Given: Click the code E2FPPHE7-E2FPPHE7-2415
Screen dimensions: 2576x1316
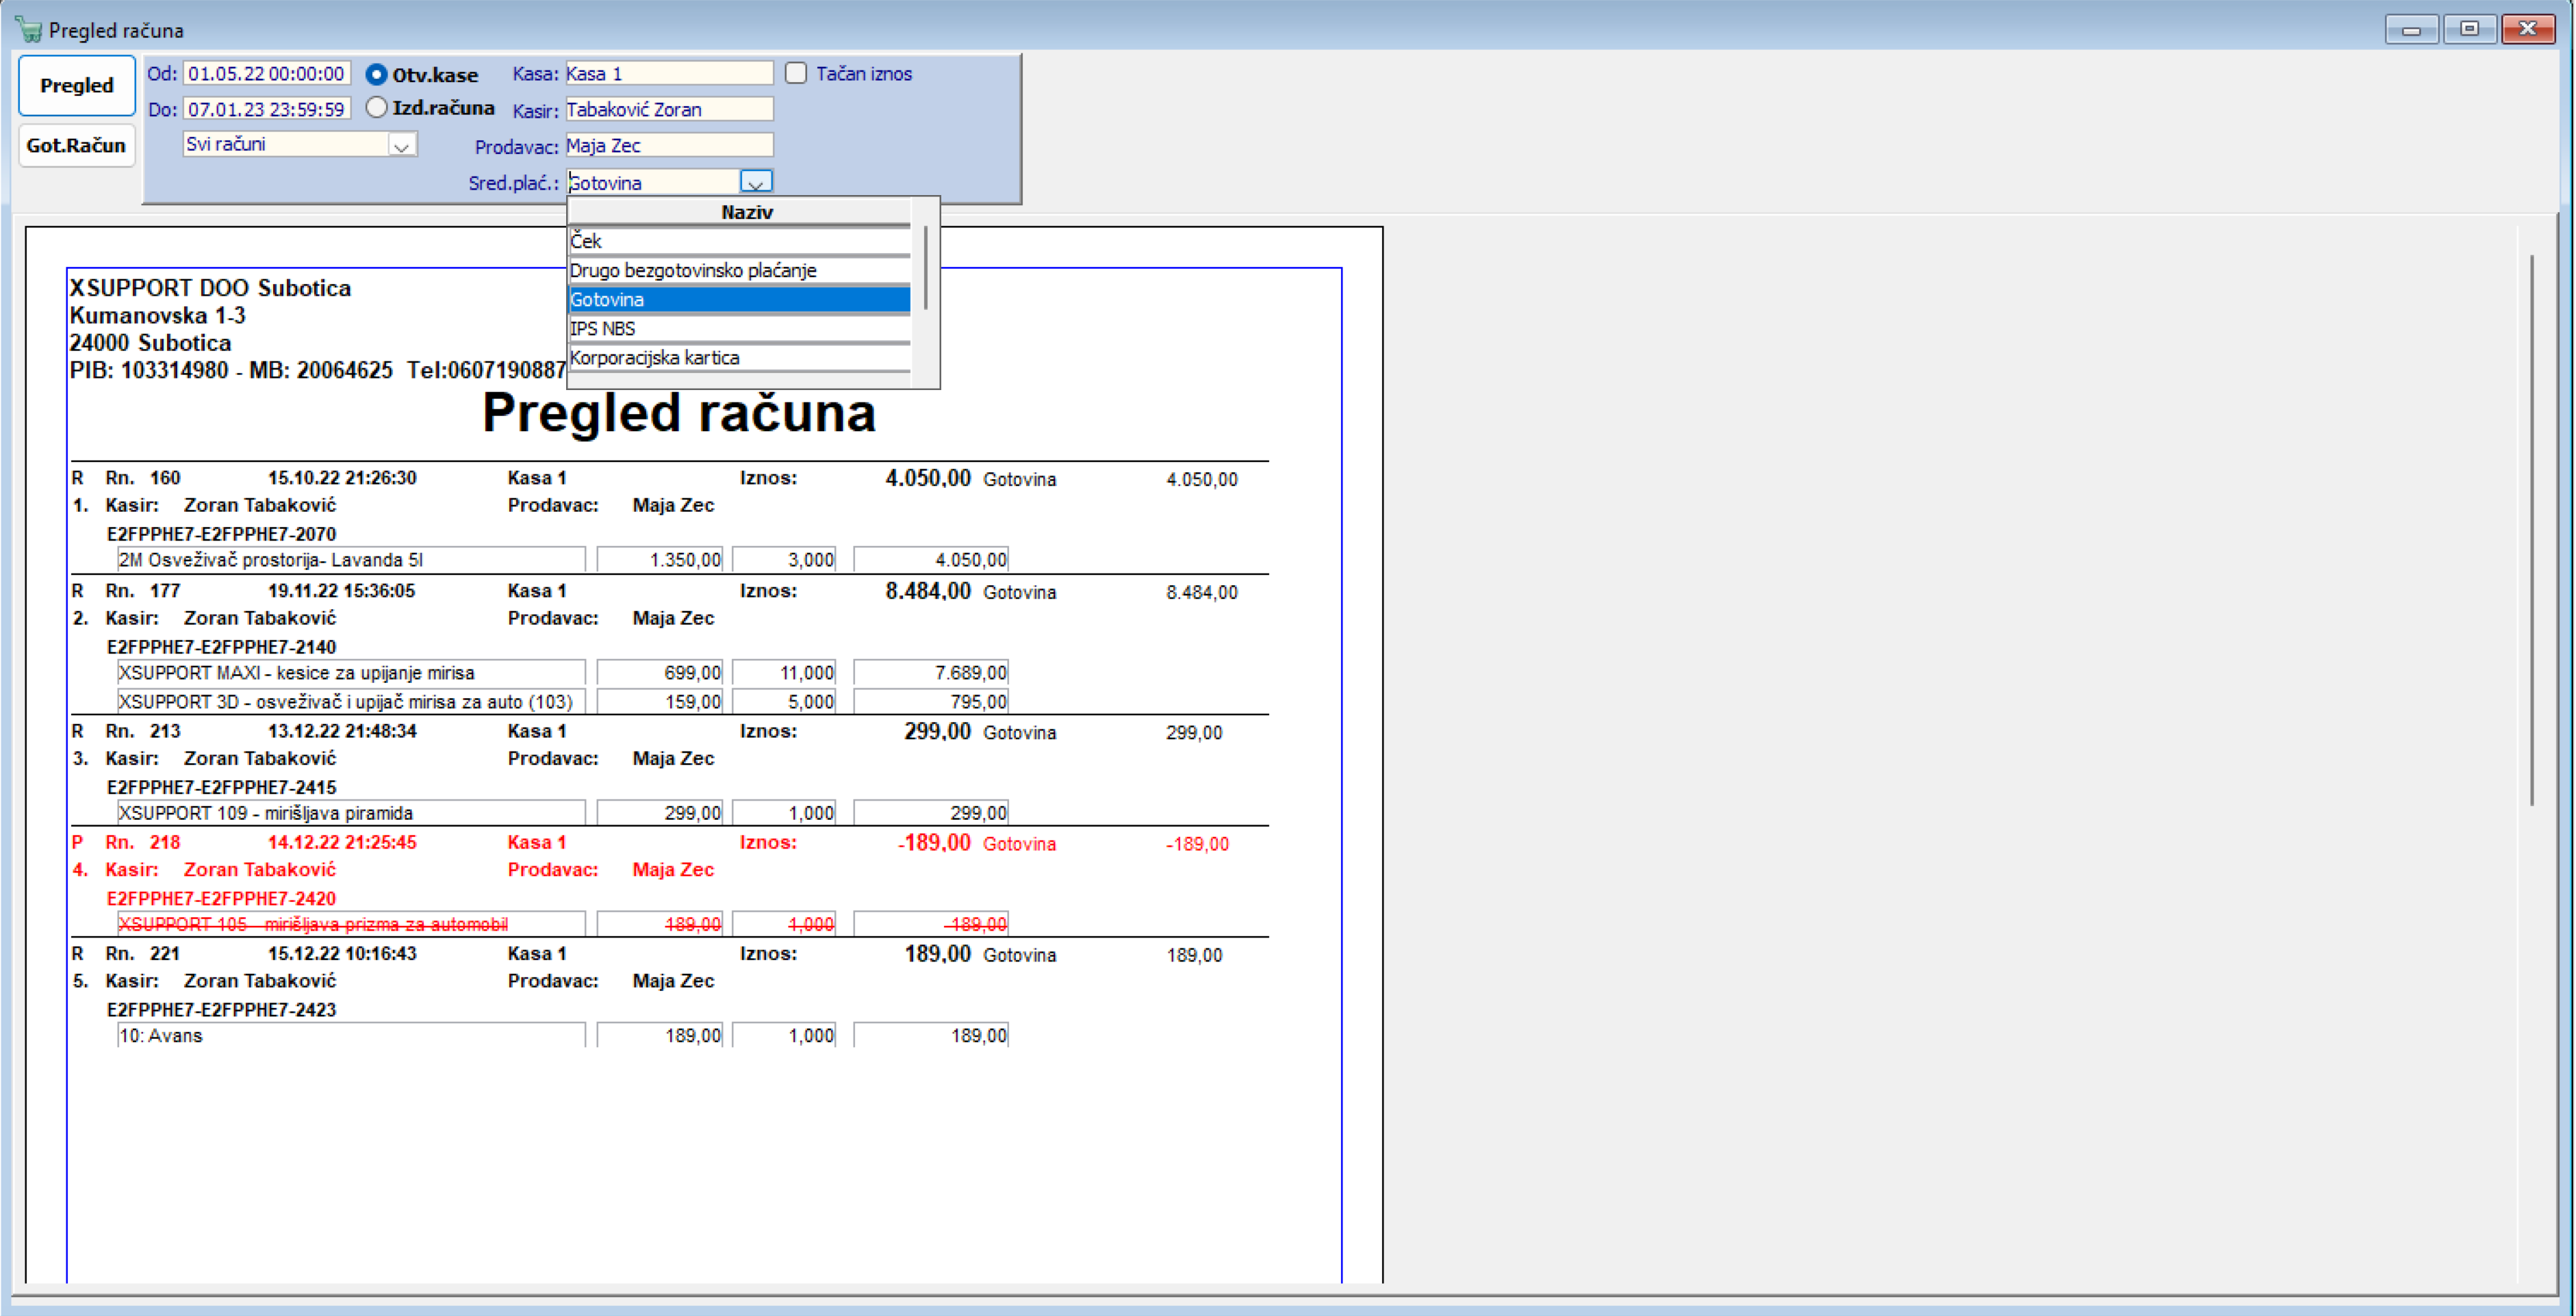Looking at the screenshot, I should pyautogui.click(x=221, y=788).
